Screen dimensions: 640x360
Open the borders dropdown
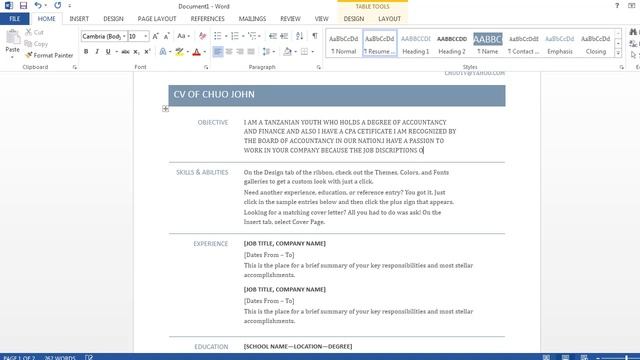313,52
